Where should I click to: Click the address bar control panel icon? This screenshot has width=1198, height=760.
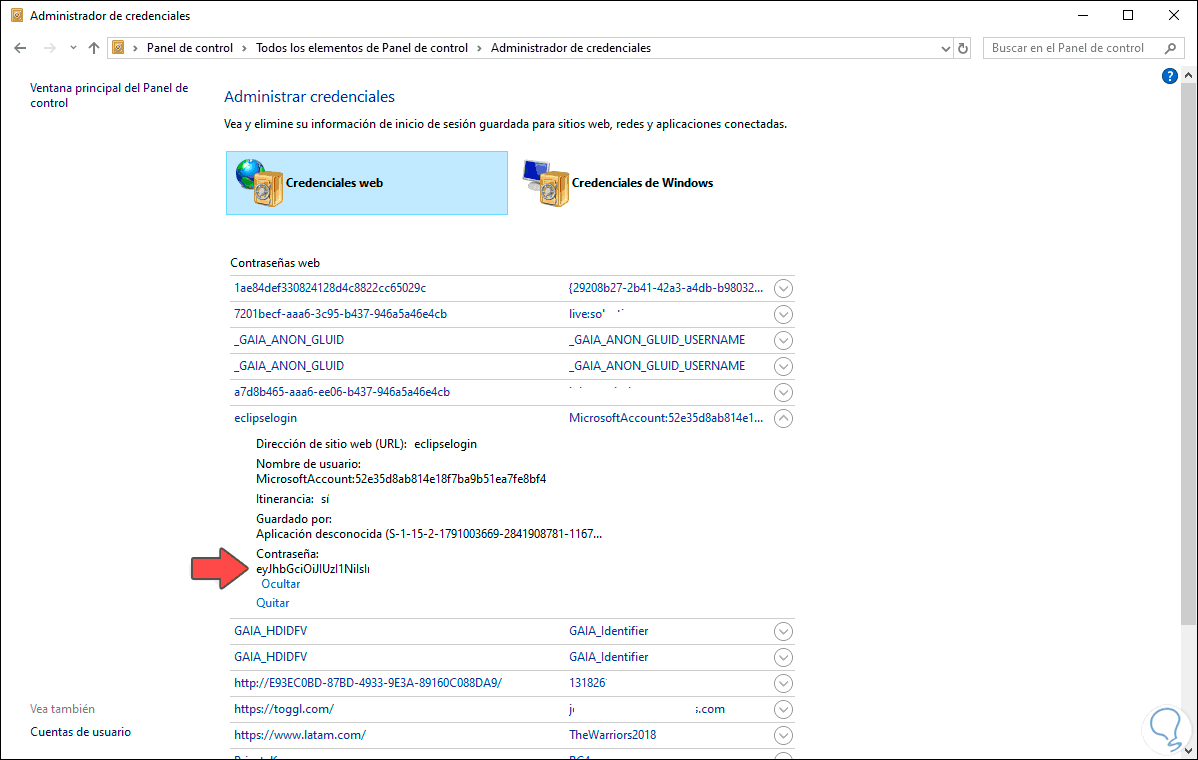click(x=119, y=48)
